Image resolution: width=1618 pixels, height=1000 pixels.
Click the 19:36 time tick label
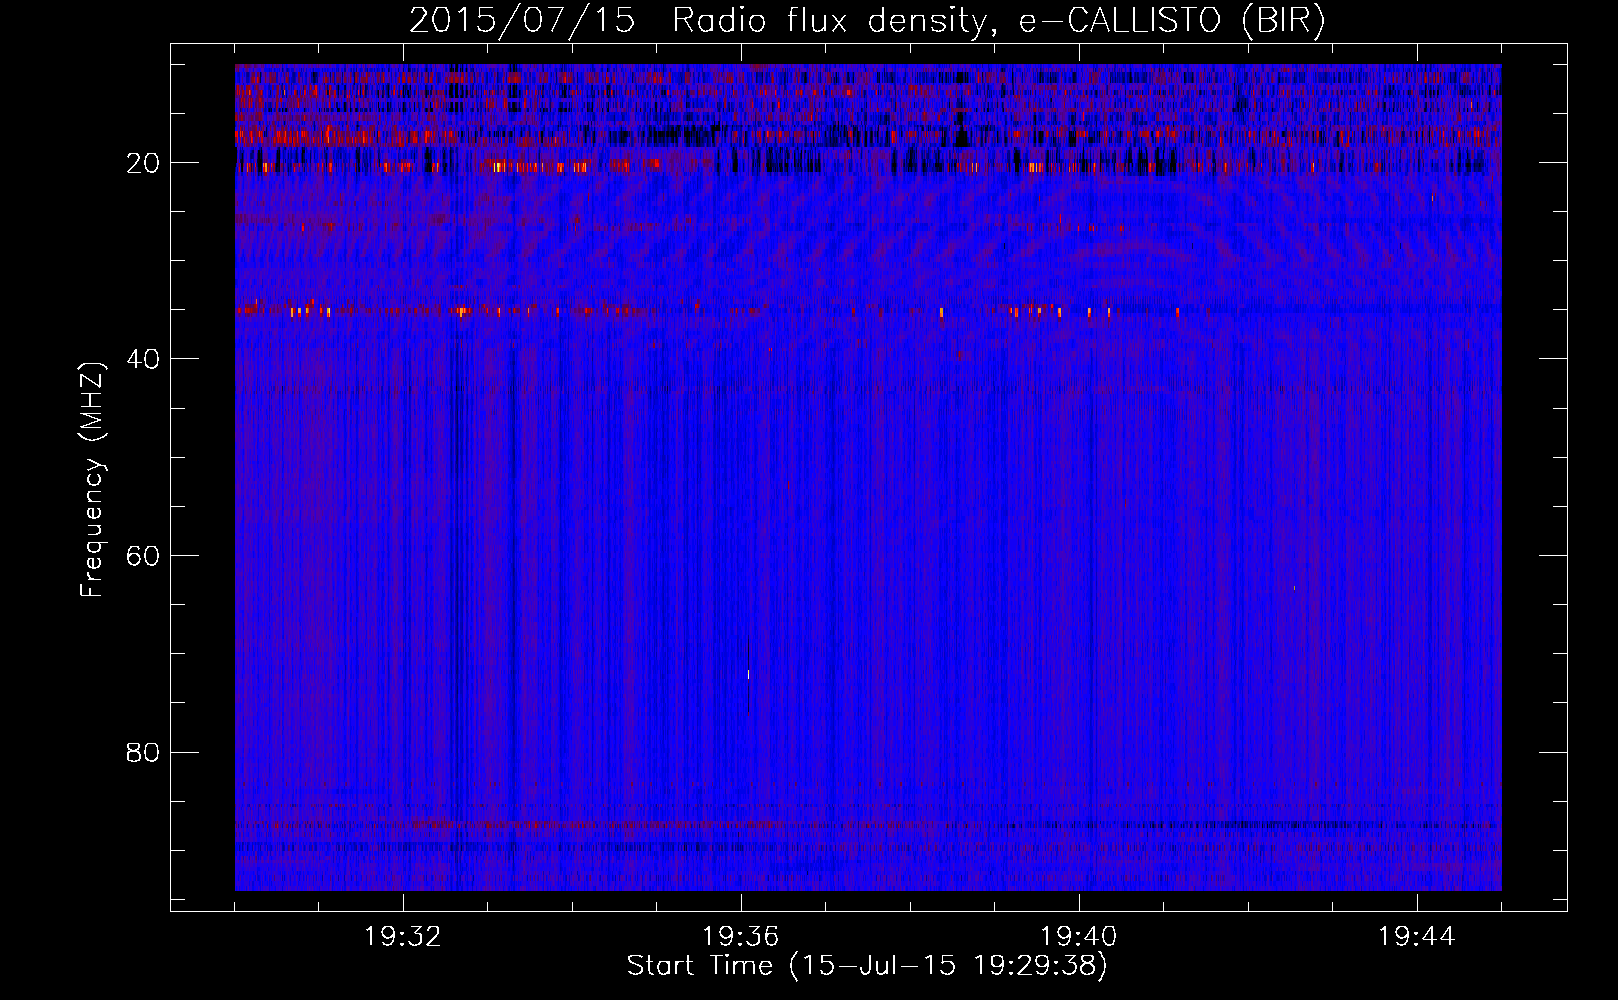[x=741, y=937]
